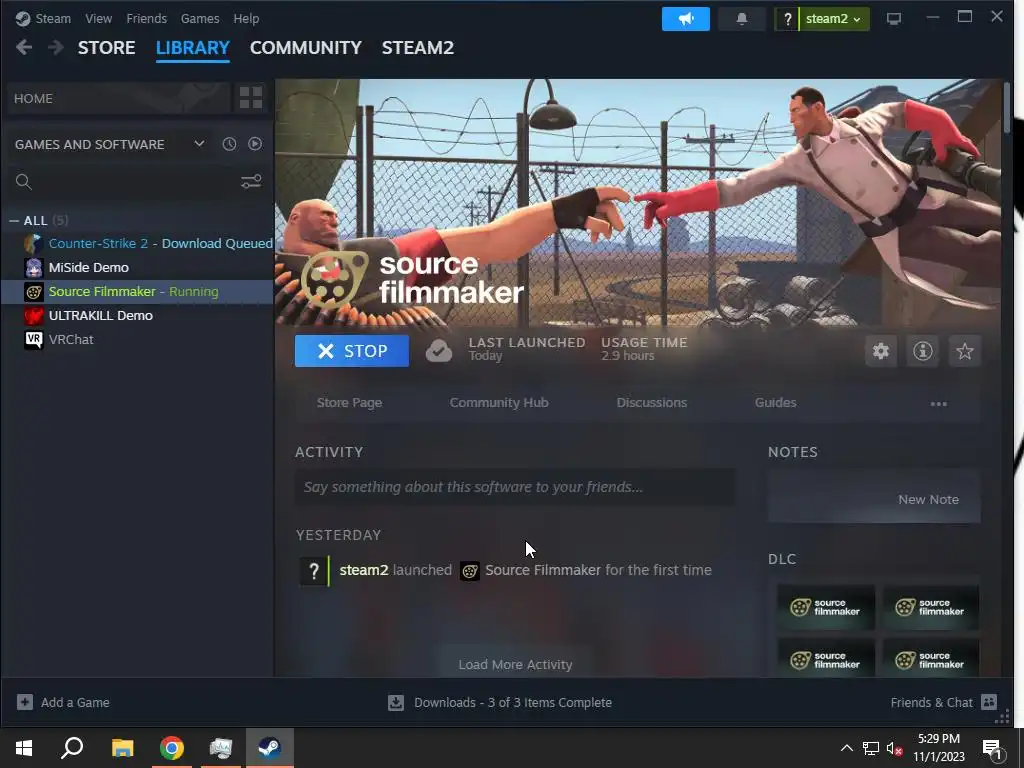This screenshot has height=768, width=1024.
Task: Open the manage gear icon
Action: point(880,351)
